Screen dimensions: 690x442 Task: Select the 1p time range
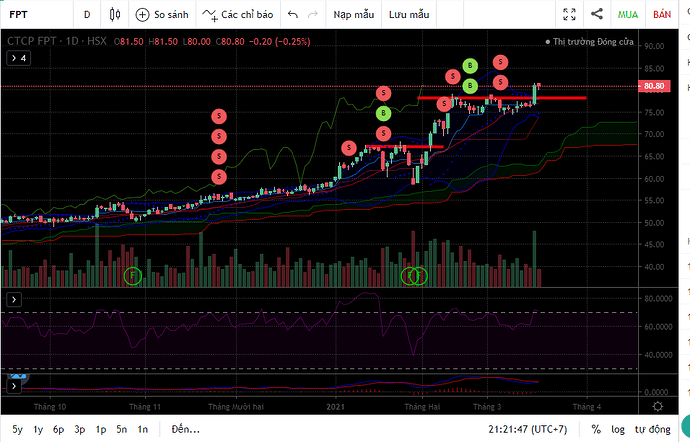point(101,429)
